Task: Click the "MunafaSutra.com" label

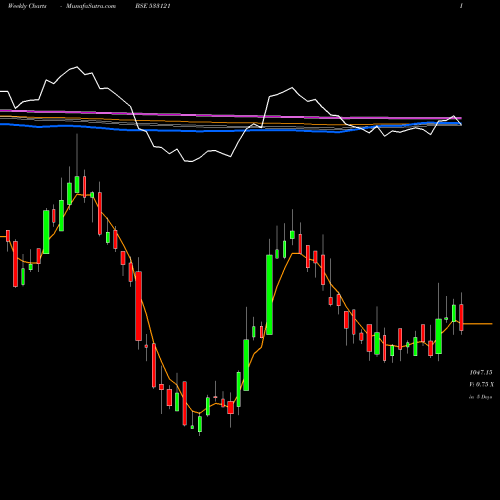Action: pyautogui.click(x=91, y=6)
